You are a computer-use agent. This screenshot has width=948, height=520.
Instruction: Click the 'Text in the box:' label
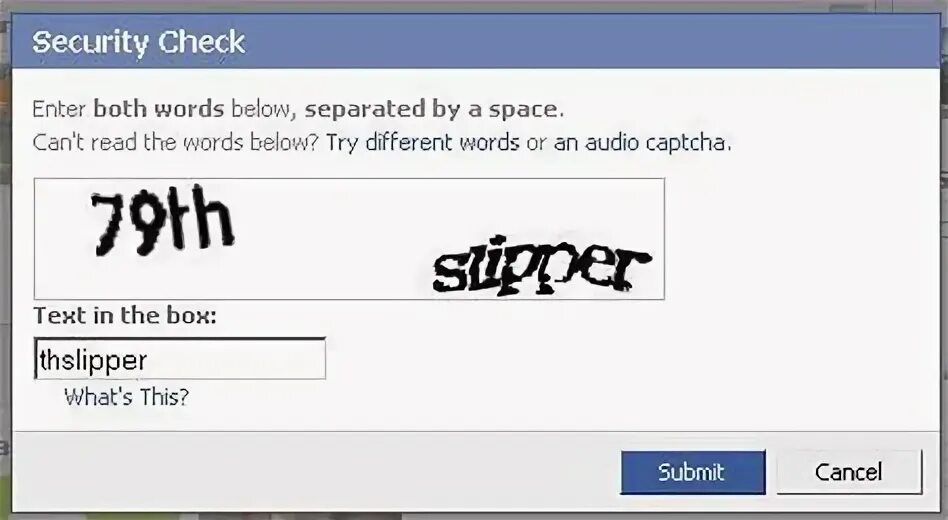point(125,315)
